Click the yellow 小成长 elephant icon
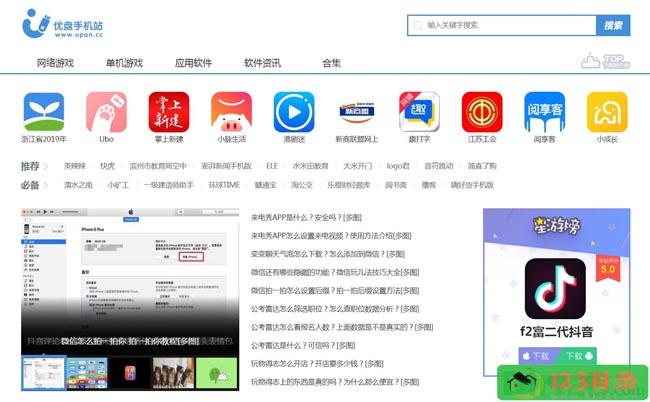The image size is (650, 402). tap(606, 112)
